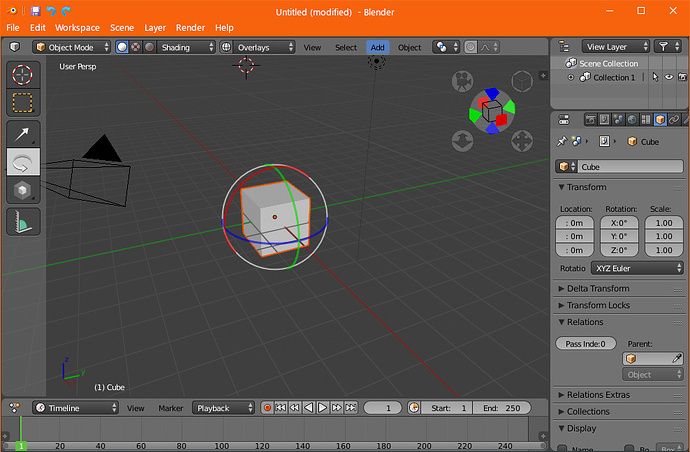Viewport: 690px width, 452px height.
Task: Click the undo arrow in title bar
Action: point(51,11)
